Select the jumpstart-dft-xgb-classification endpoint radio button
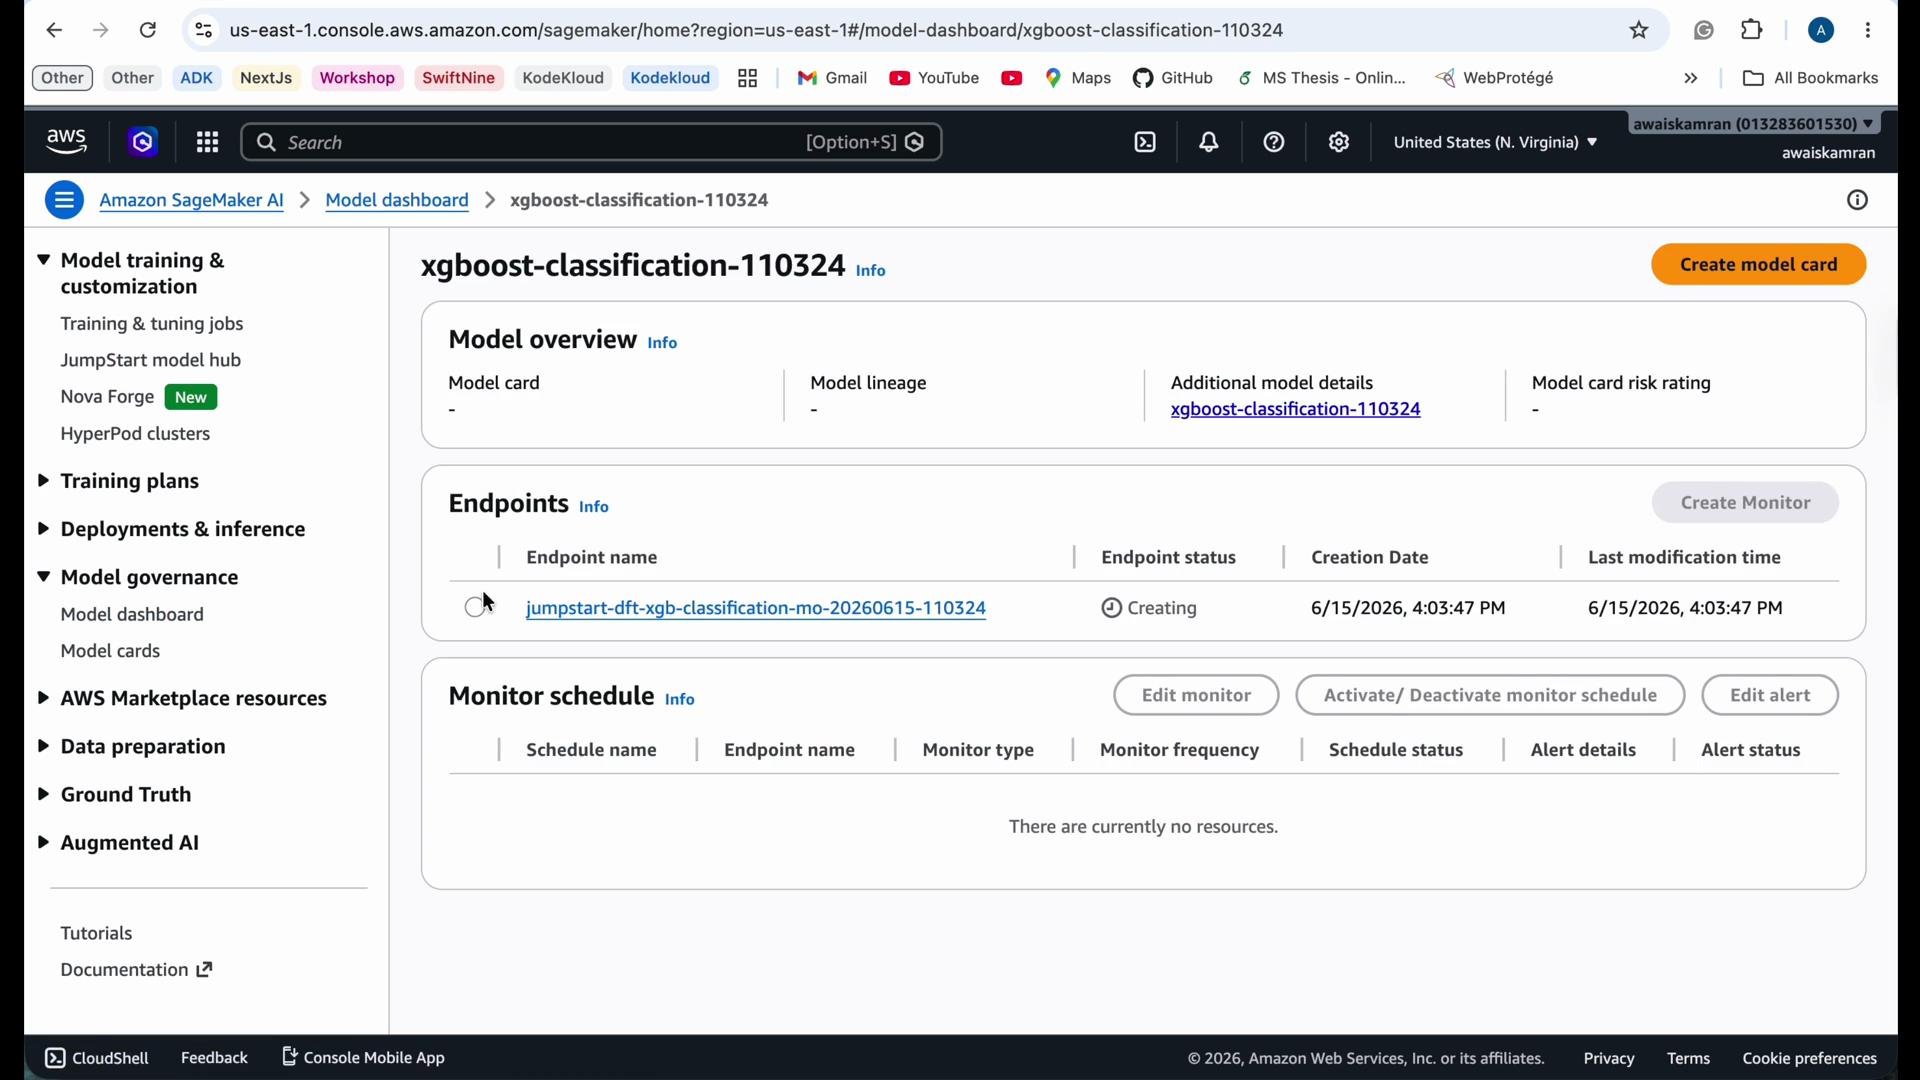The height and width of the screenshot is (1080, 1920). click(x=475, y=608)
